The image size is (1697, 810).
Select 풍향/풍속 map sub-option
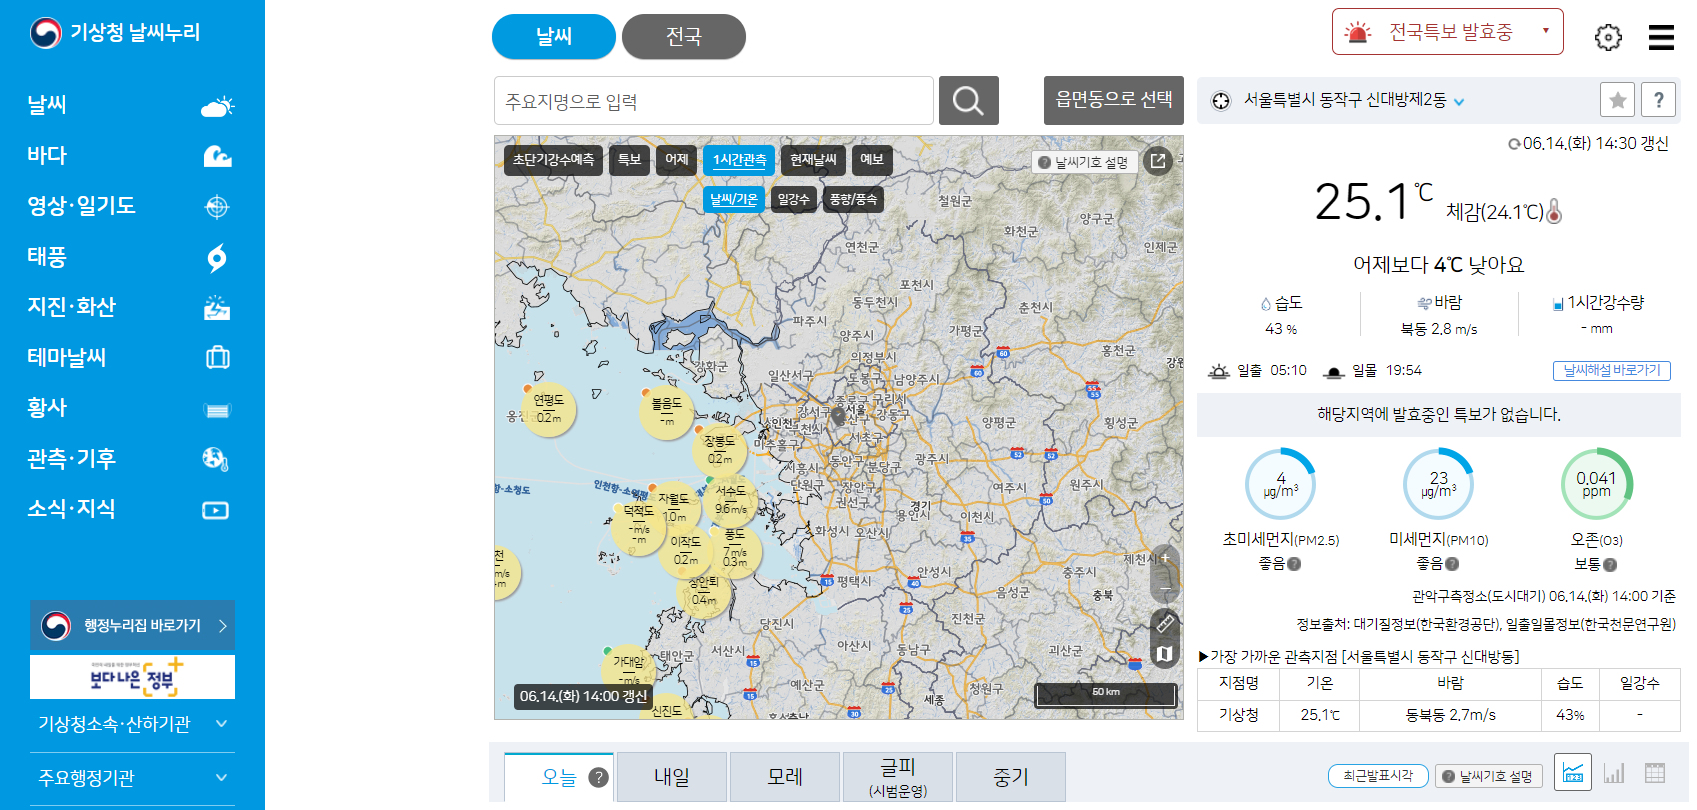coord(853,200)
